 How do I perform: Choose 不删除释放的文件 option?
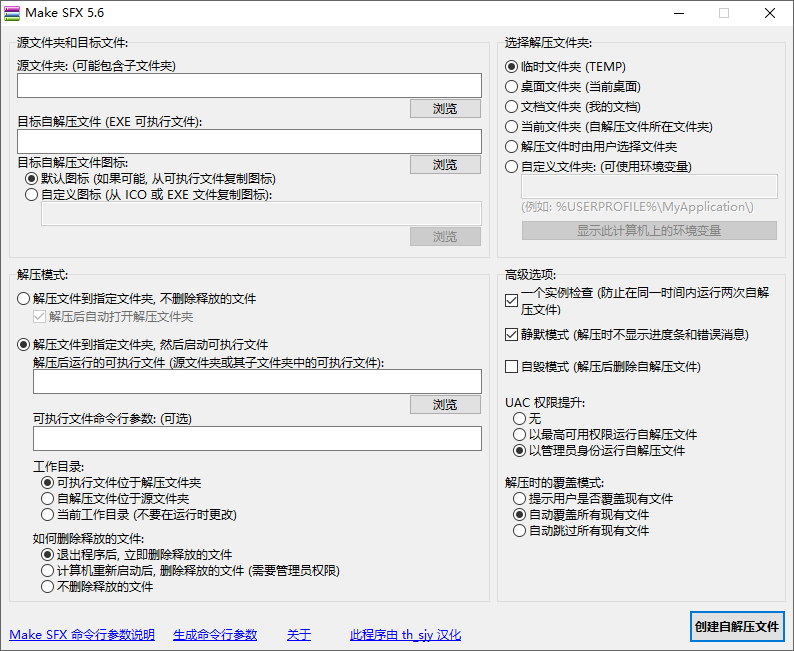click(x=47, y=587)
